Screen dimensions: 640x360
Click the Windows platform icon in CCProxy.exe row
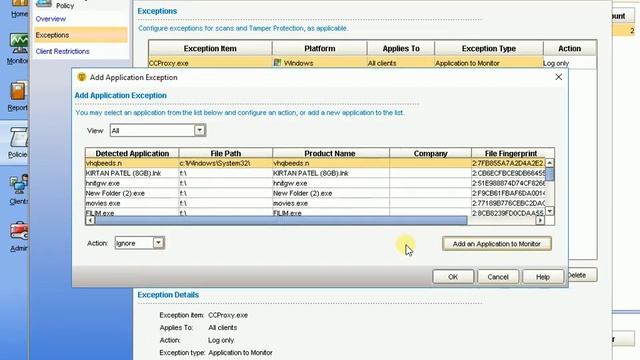278,63
